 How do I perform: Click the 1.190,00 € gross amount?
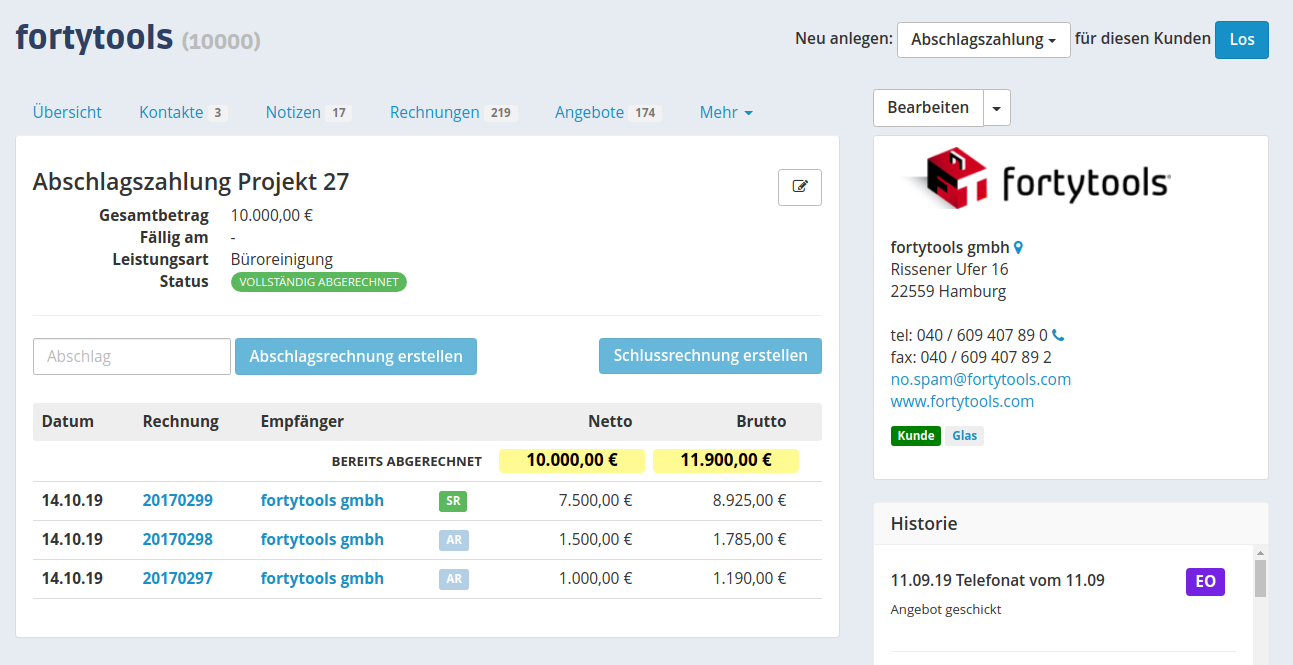point(749,579)
